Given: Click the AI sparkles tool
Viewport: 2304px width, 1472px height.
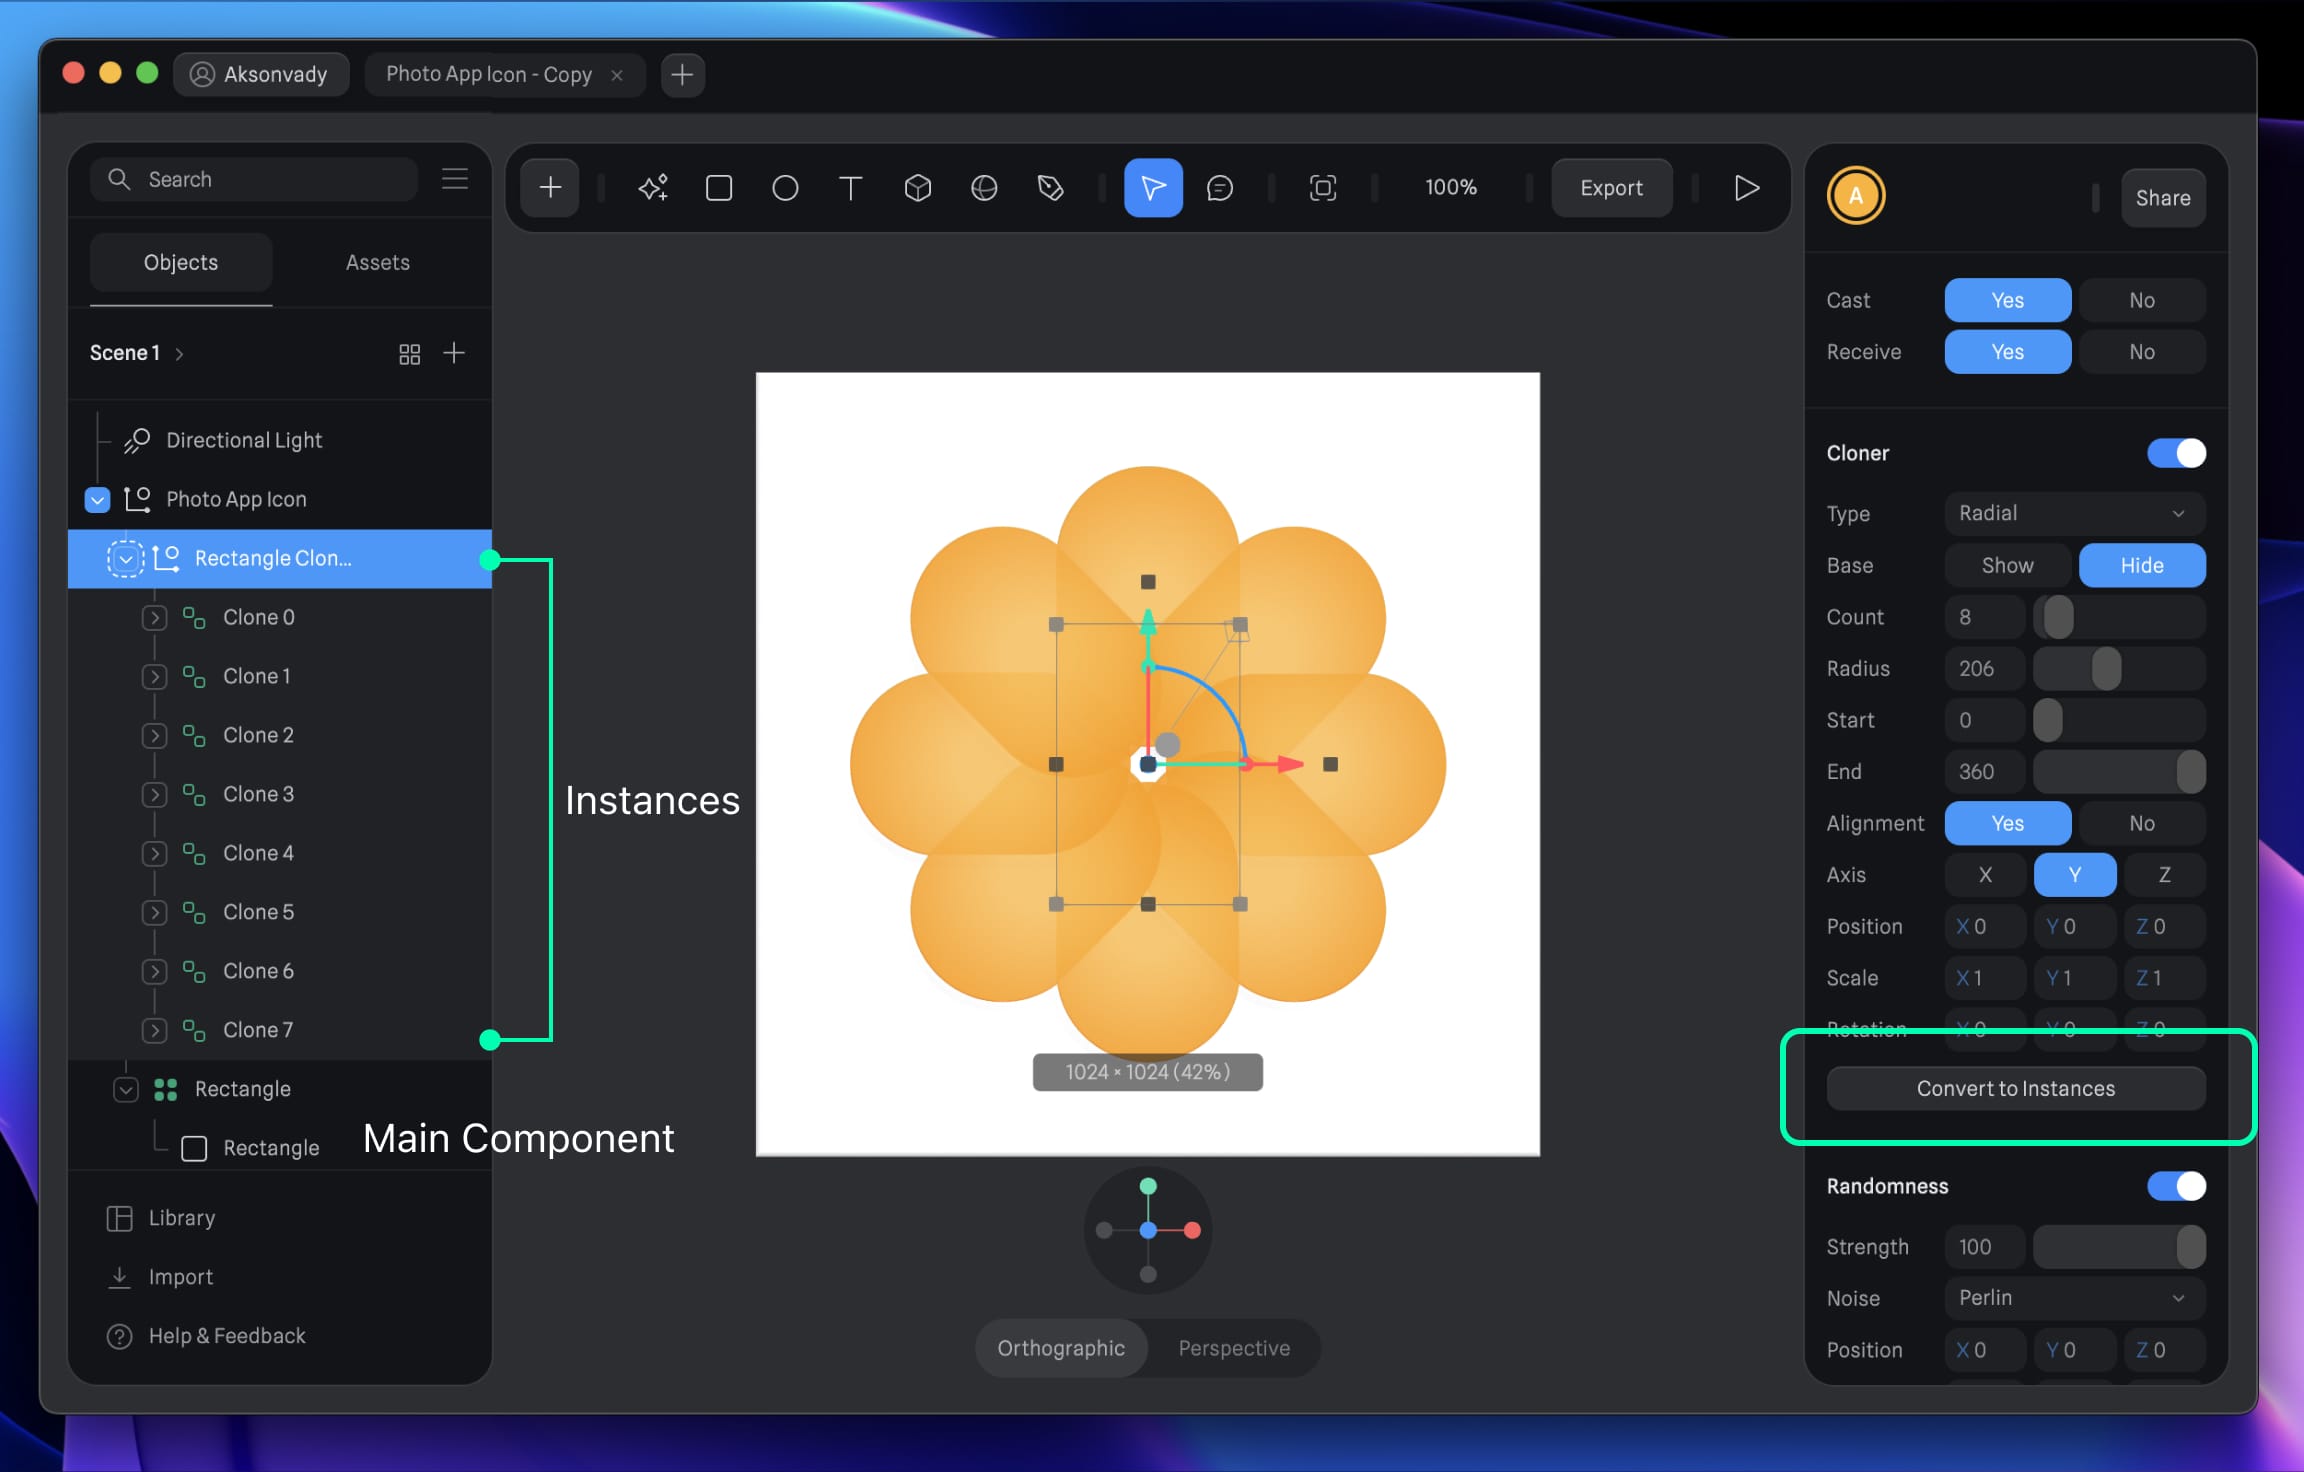Looking at the screenshot, I should pos(652,187).
